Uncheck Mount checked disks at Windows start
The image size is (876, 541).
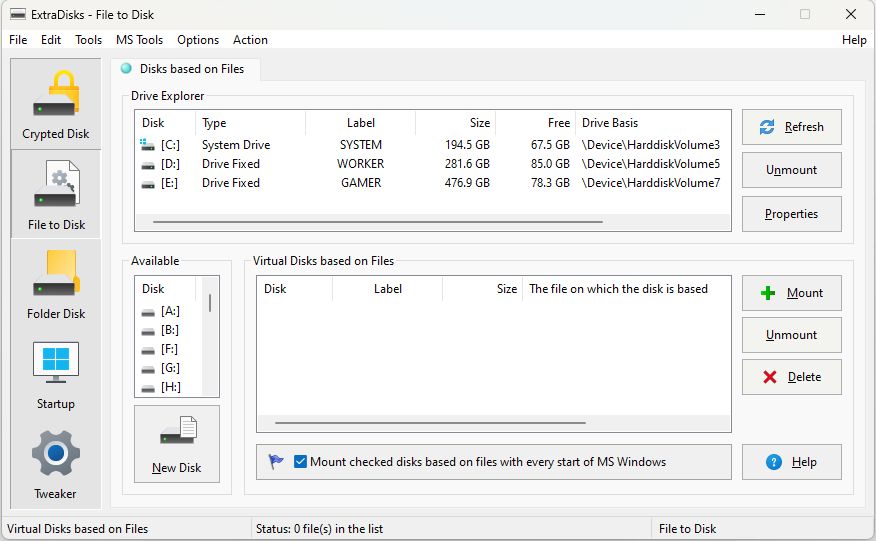coord(301,462)
